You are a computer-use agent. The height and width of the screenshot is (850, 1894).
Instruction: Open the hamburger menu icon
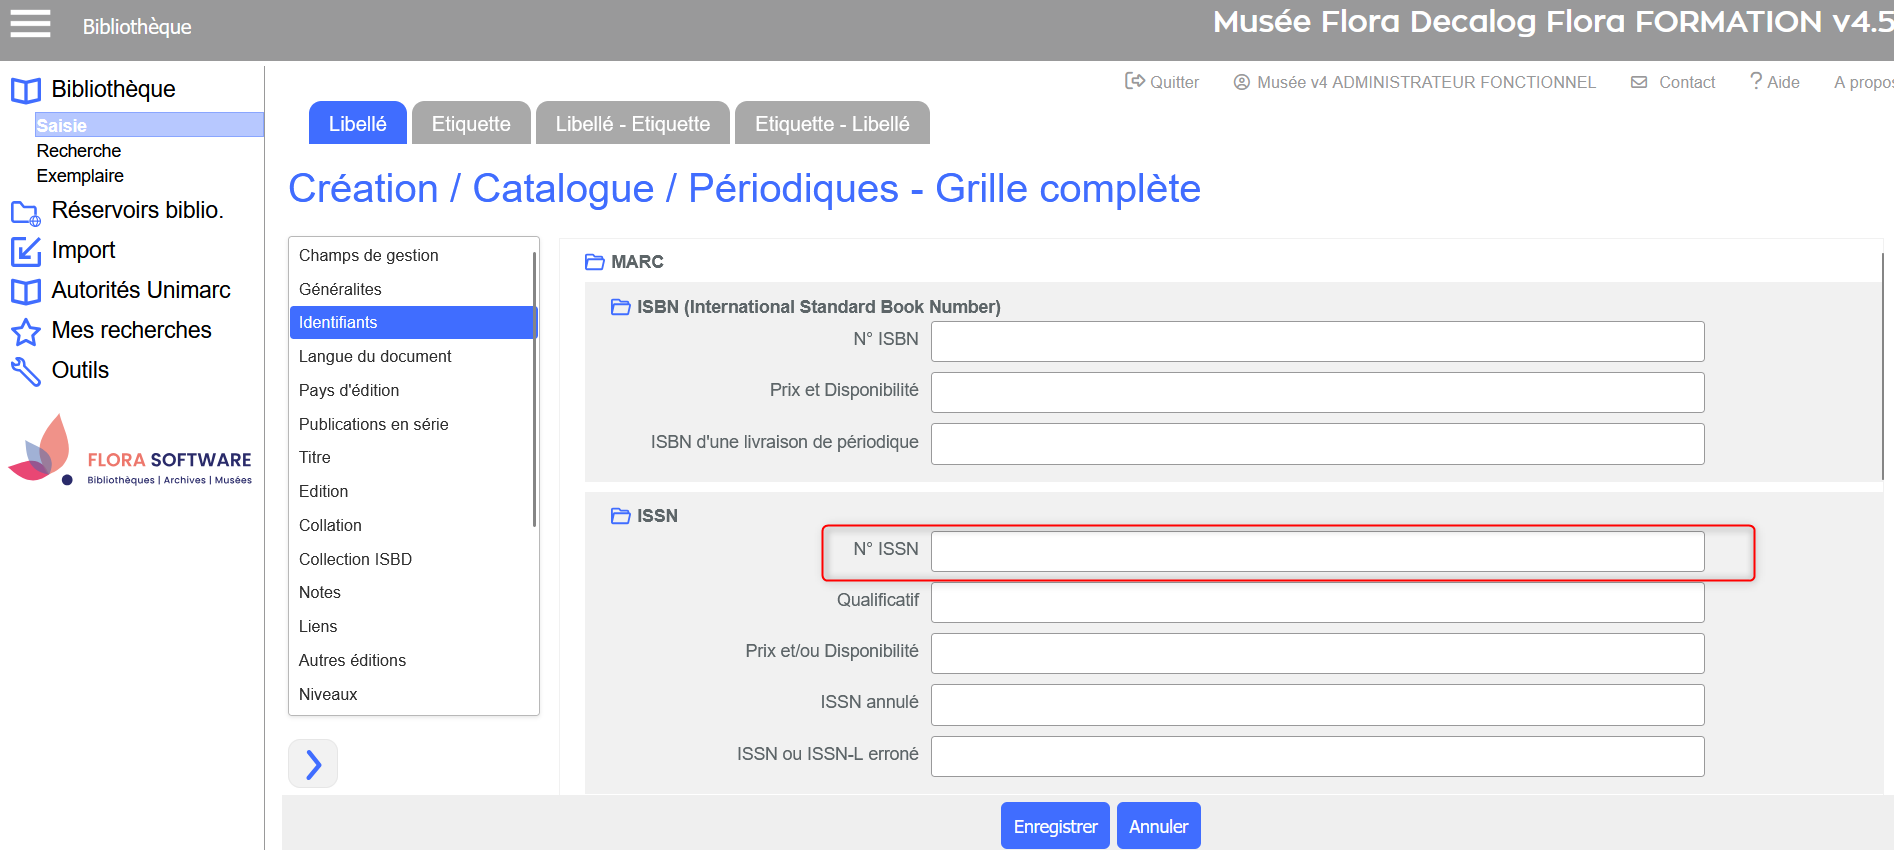tap(30, 23)
